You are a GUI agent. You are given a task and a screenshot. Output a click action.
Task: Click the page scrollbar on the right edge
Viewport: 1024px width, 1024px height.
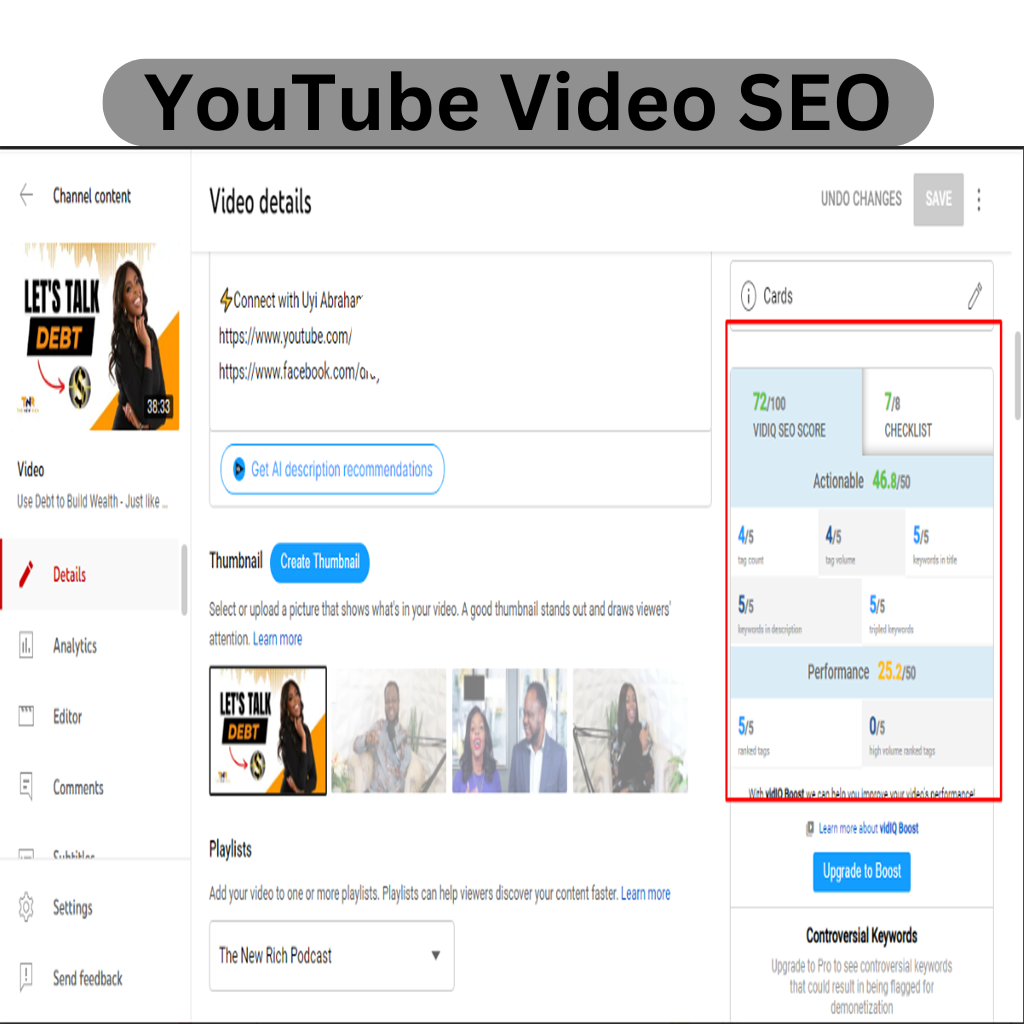tap(1017, 376)
